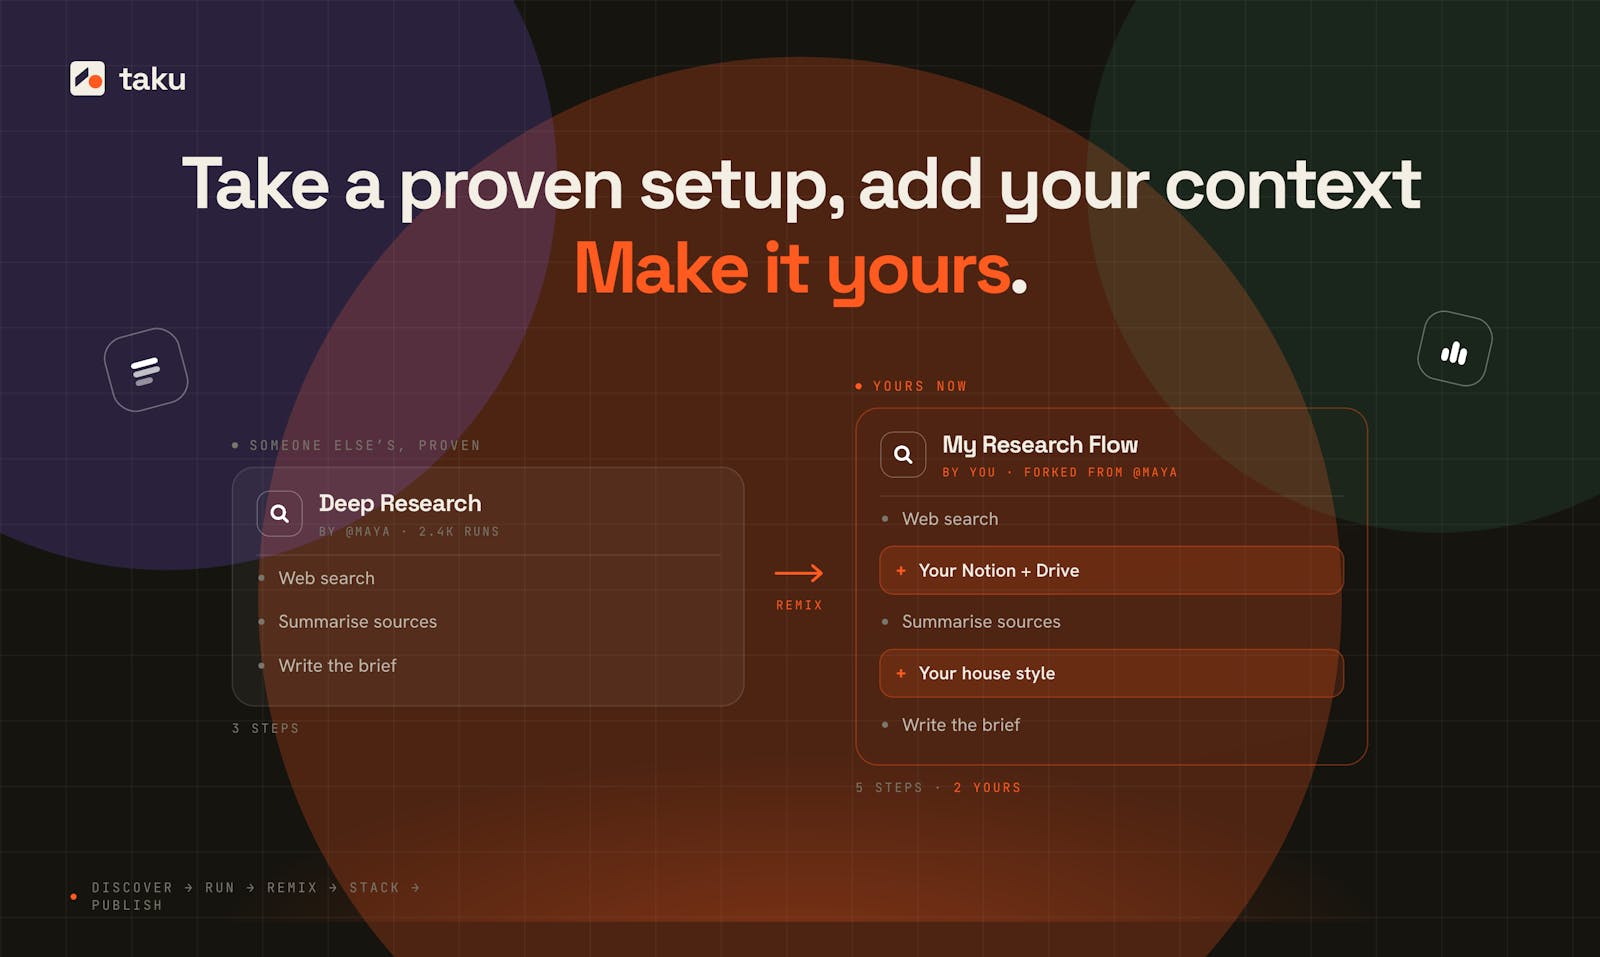The width and height of the screenshot is (1600, 957).
Task: Click STACK in the bottom breadcrumb
Action: click(374, 887)
